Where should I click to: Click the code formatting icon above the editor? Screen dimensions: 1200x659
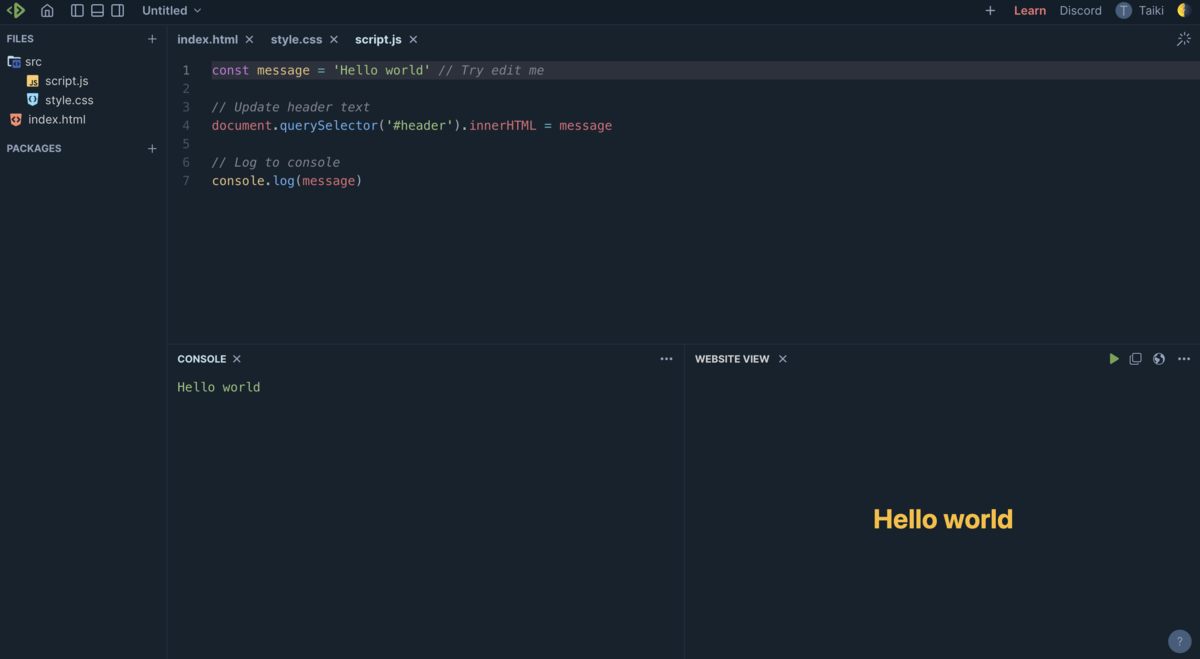pyautogui.click(x=1184, y=39)
